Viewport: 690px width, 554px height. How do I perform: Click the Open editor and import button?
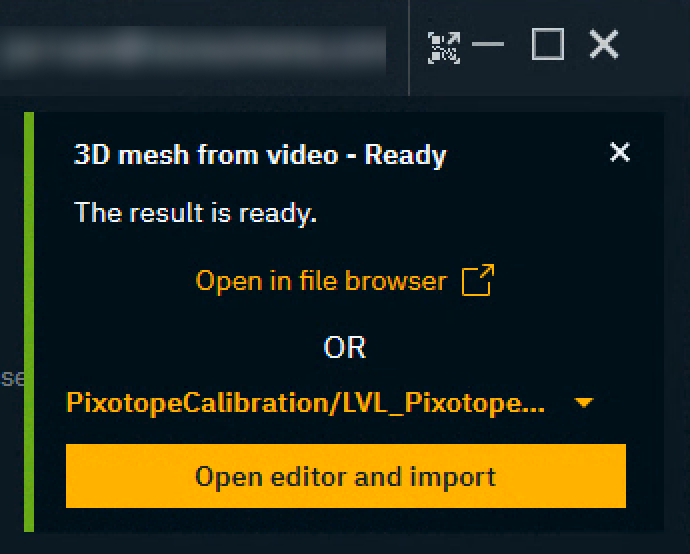(x=346, y=476)
